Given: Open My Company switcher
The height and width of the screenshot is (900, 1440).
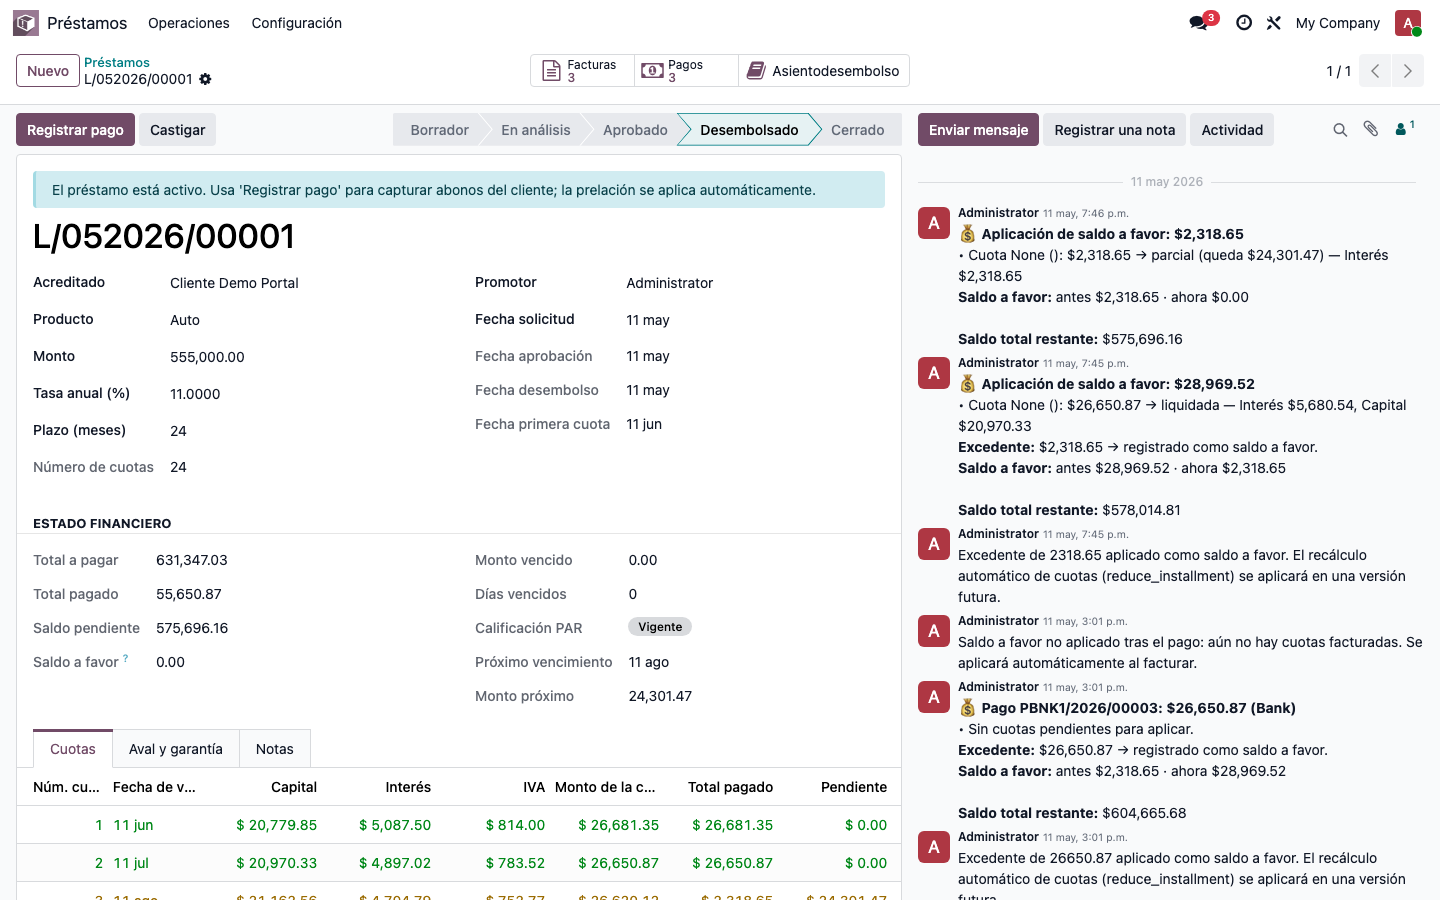Looking at the screenshot, I should (1337, 23).
